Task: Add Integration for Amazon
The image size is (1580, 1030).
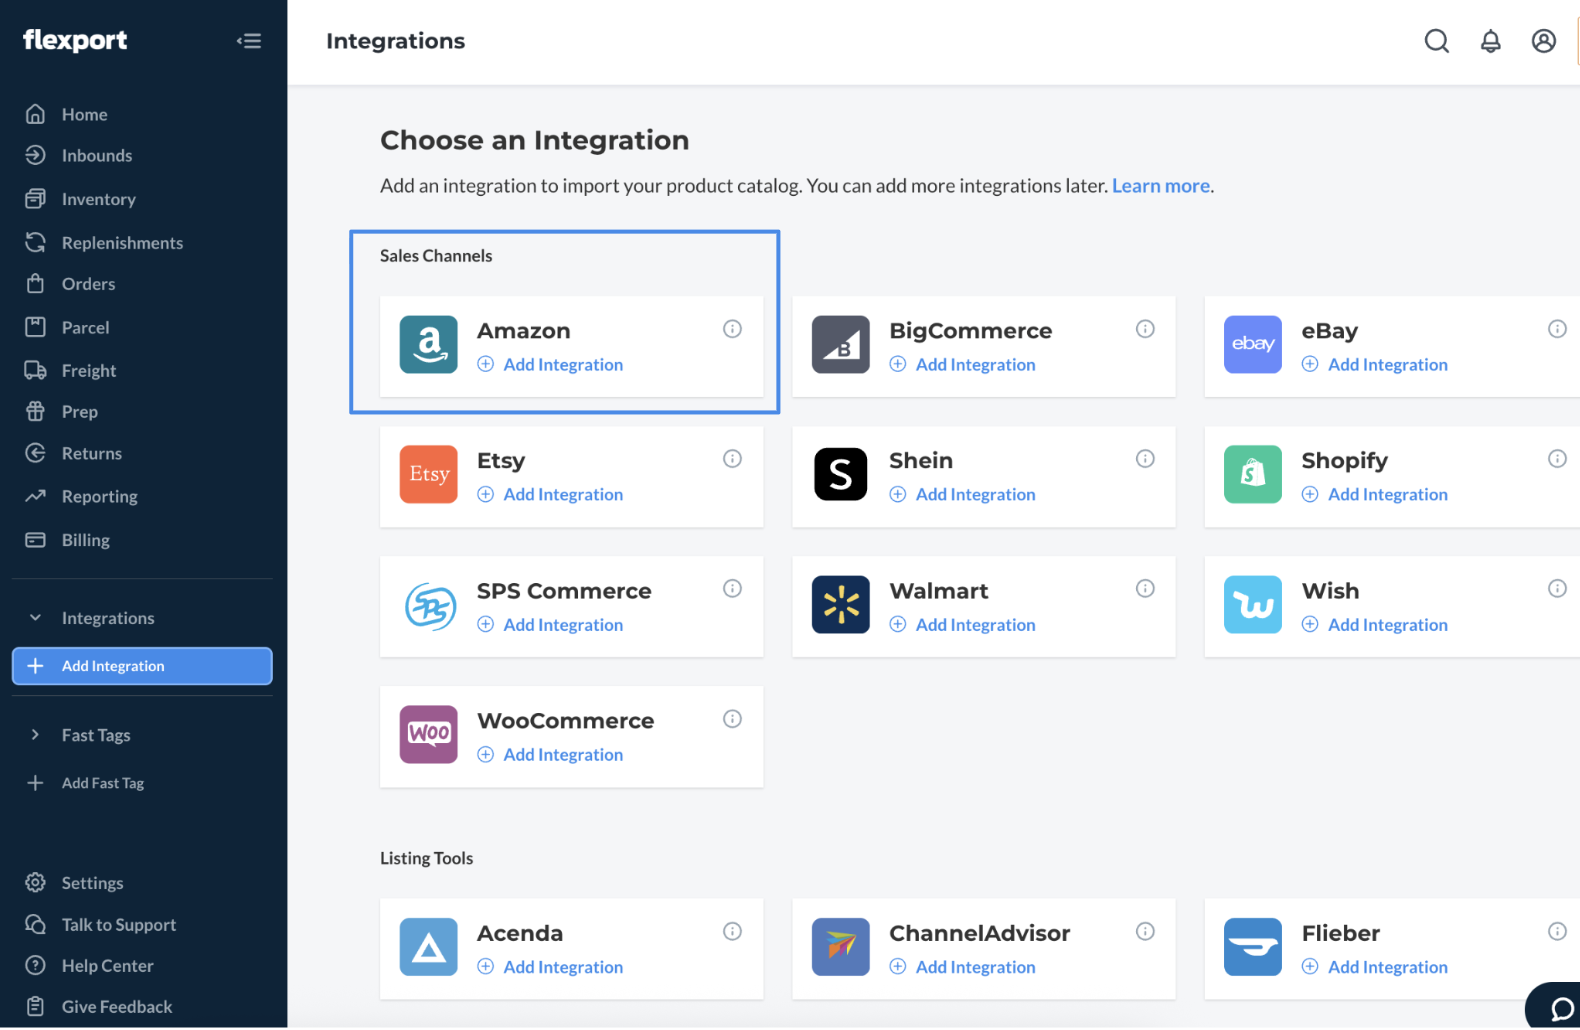Action: tap(550, 365)
